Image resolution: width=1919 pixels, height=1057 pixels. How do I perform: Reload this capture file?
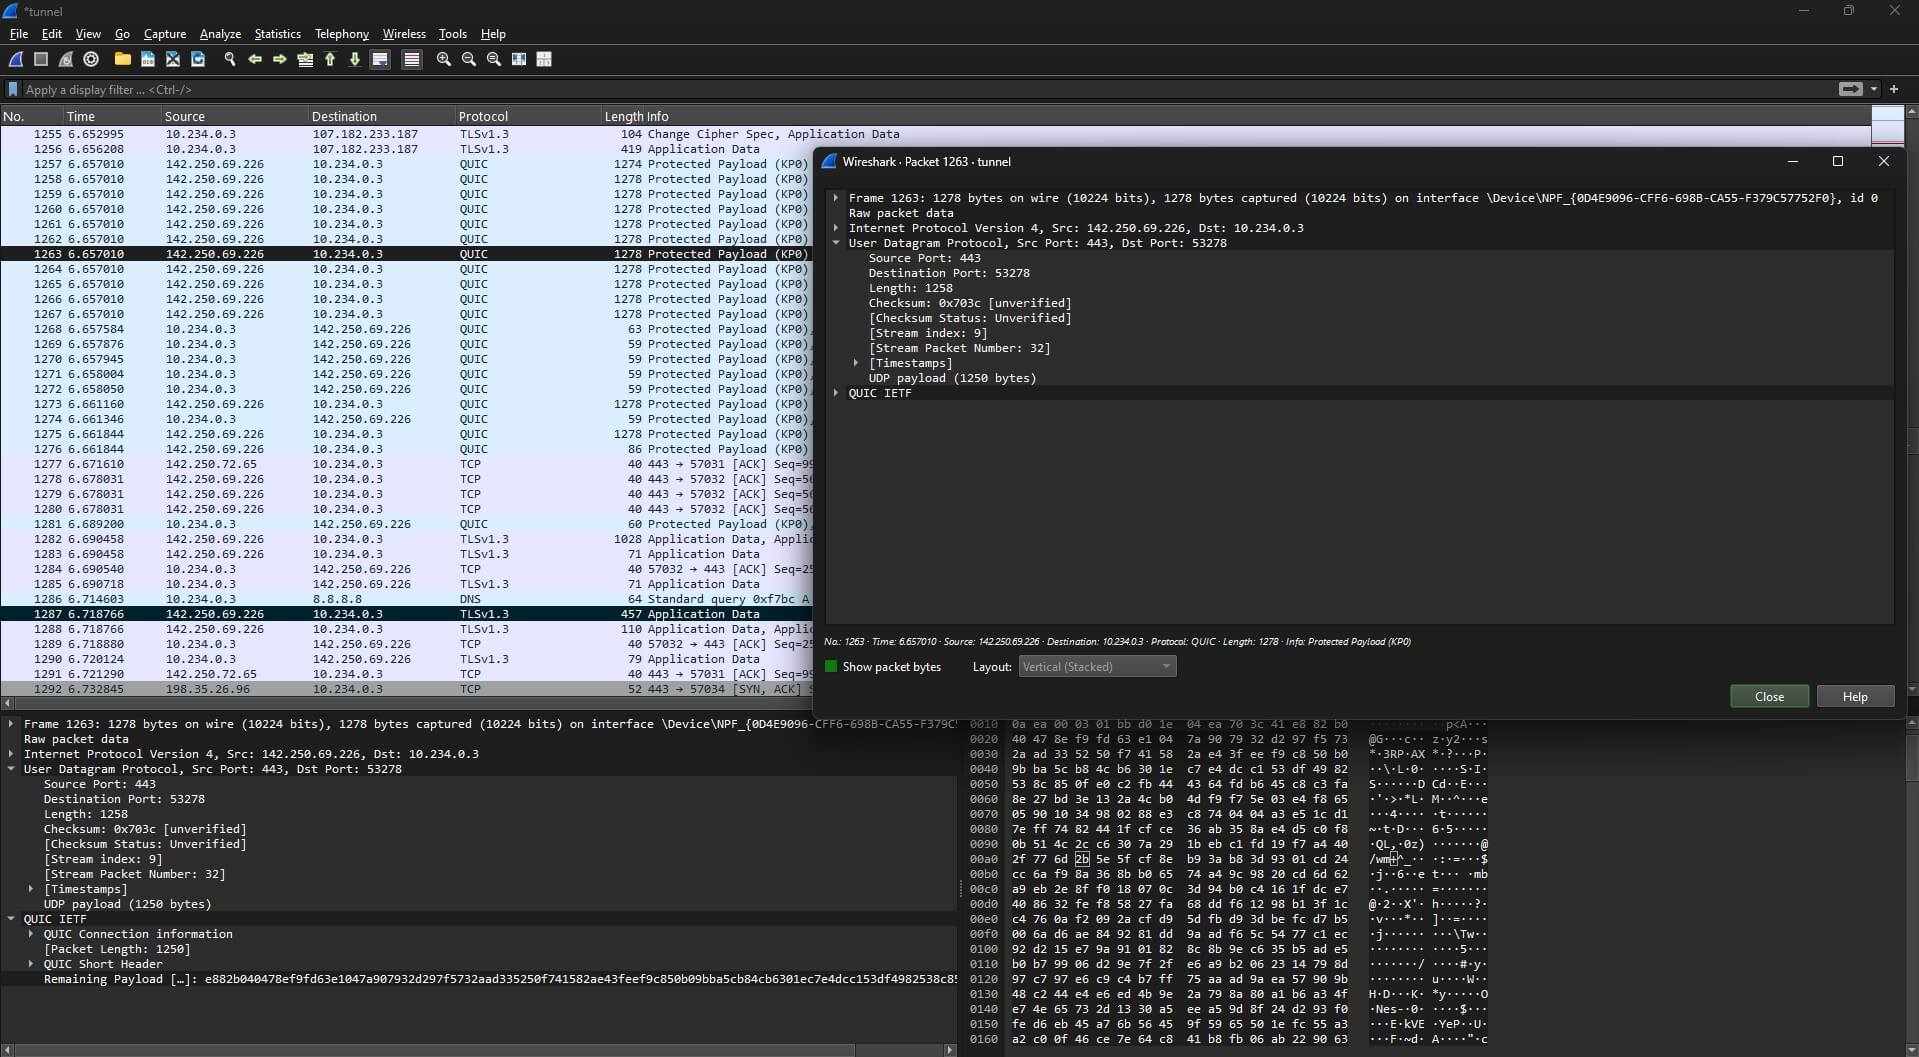[x=197, y=59]
